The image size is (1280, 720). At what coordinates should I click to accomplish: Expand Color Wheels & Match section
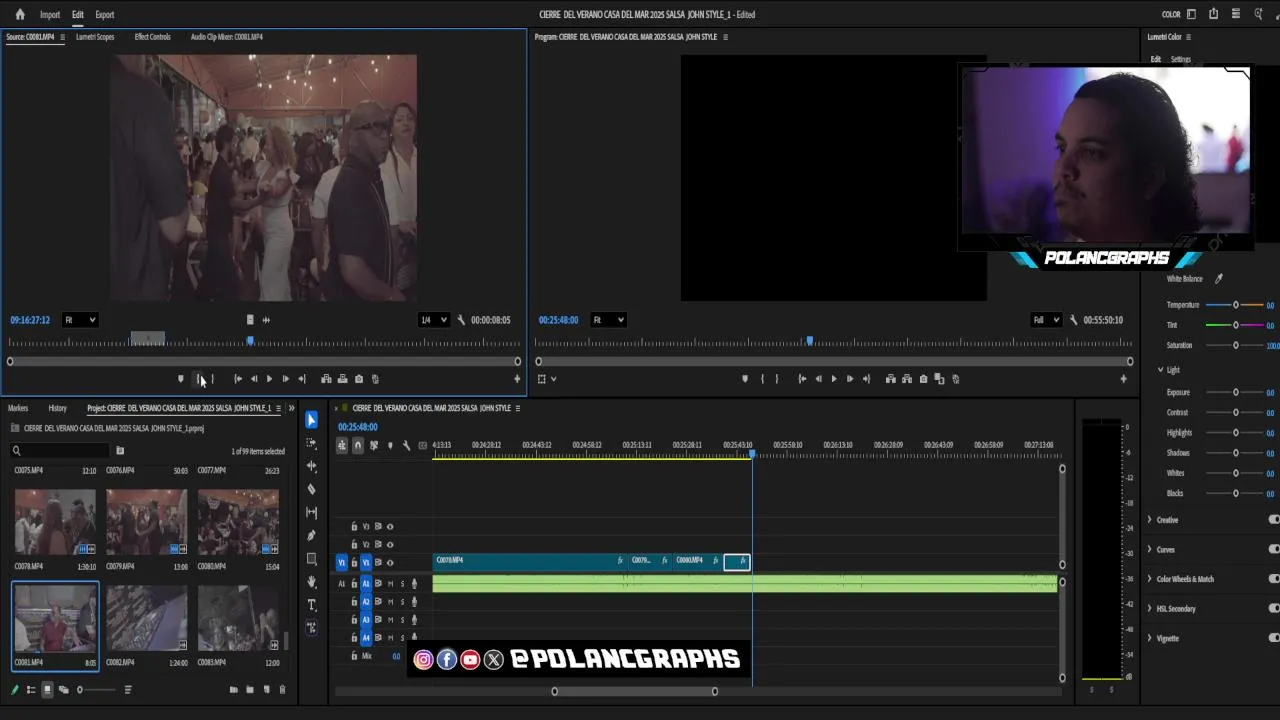pos(1150,579)
